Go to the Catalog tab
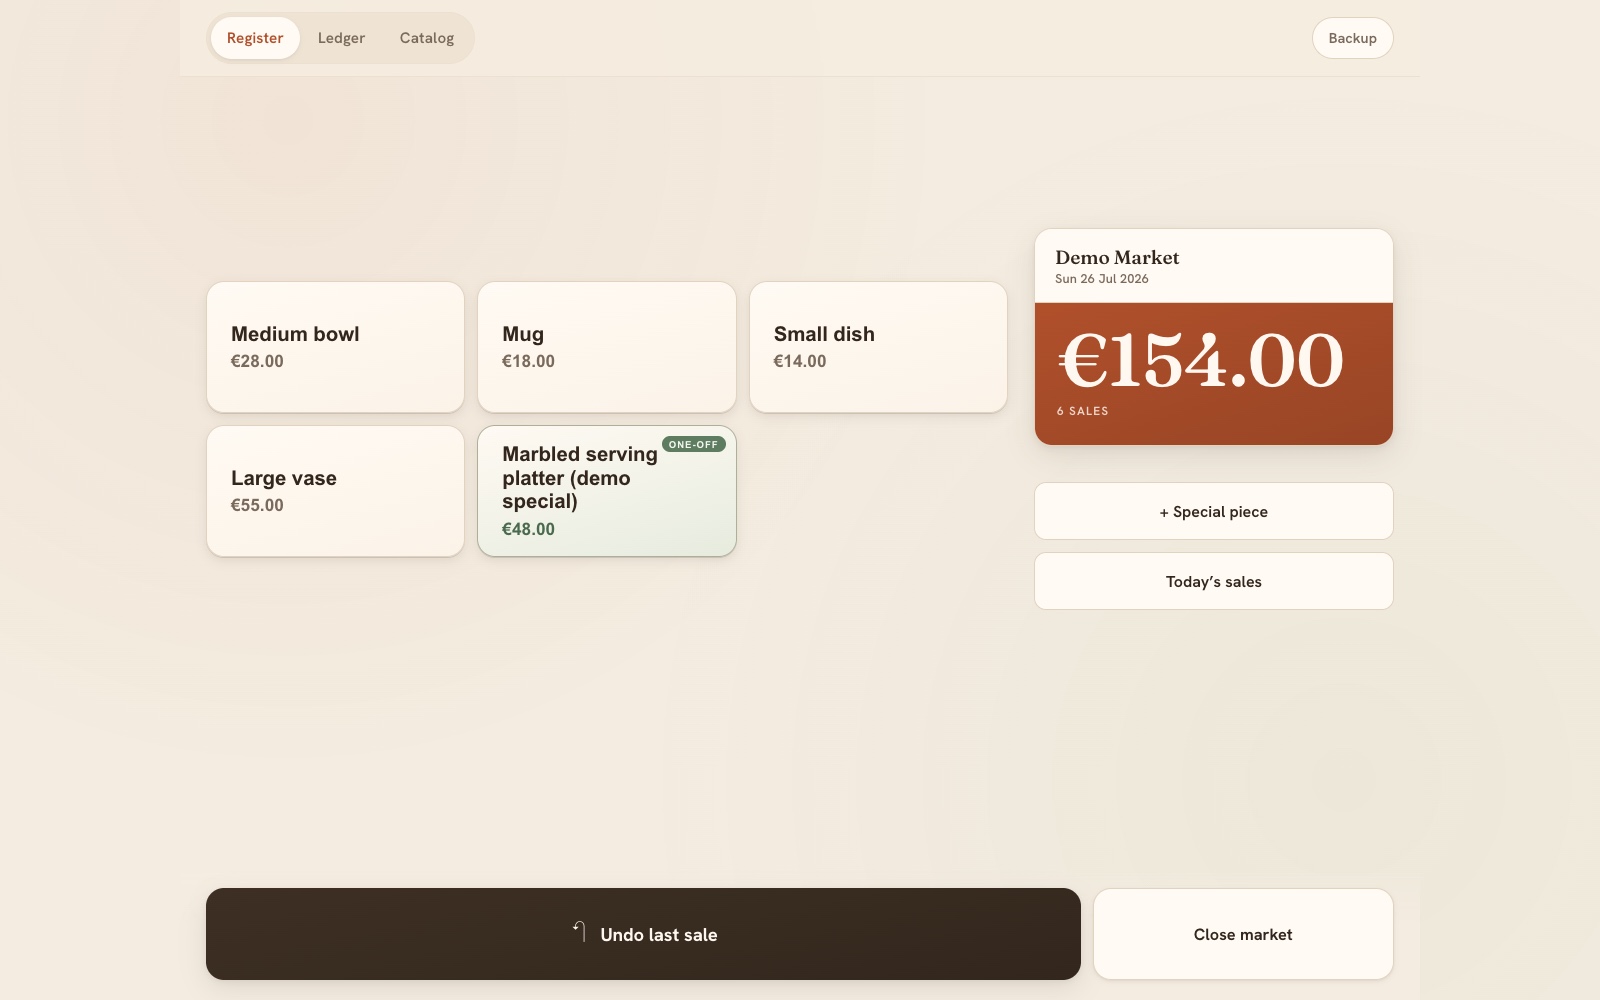Viewport: 1600px width, 1000px height. [x=427, y=38]
